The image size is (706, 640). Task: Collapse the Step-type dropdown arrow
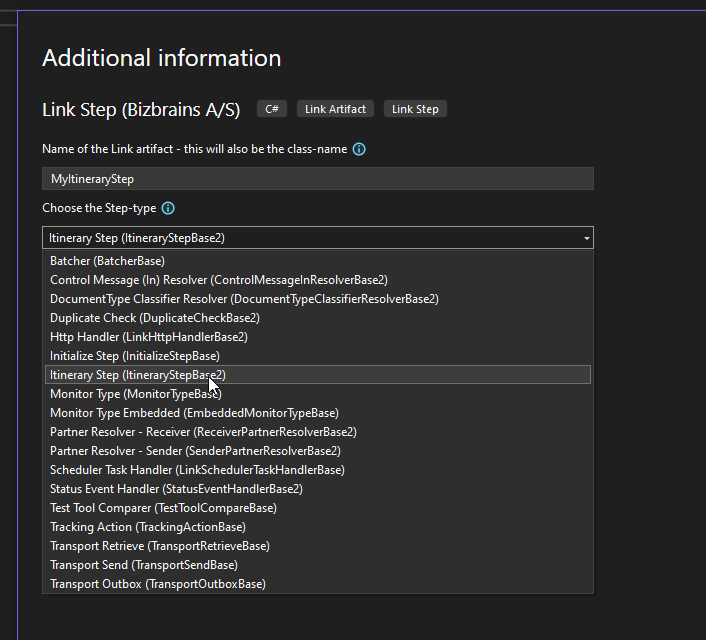[x=585, y=238]
